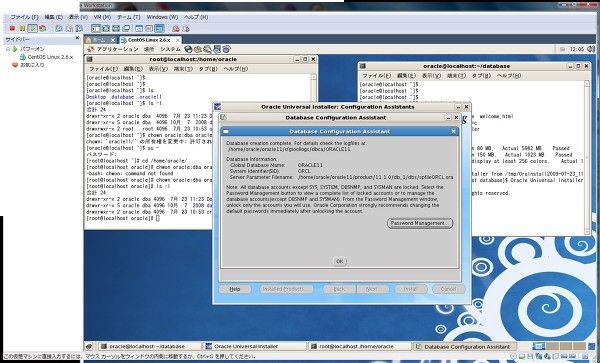This screenshot has height=363, width=600.
Task: Open the チーム(T) menu
Action: click(129, 17)
